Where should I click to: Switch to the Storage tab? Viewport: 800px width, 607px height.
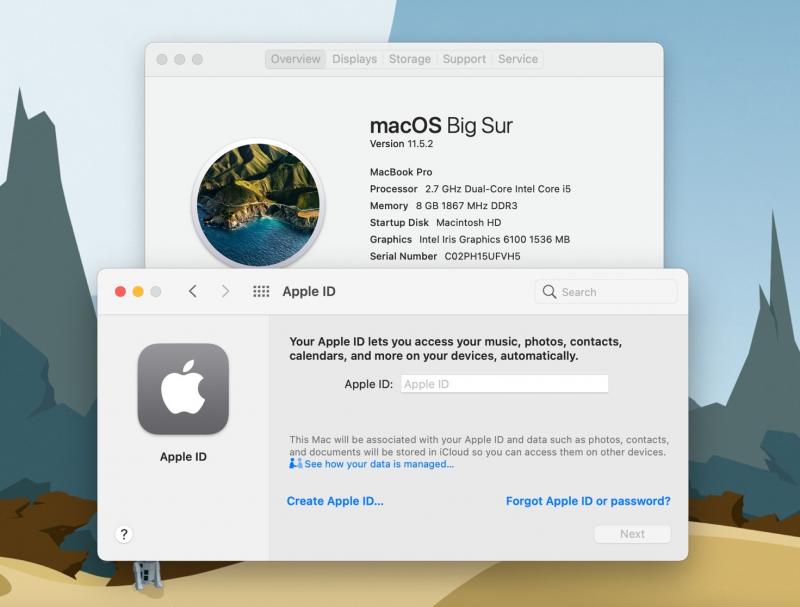point(410,59)
